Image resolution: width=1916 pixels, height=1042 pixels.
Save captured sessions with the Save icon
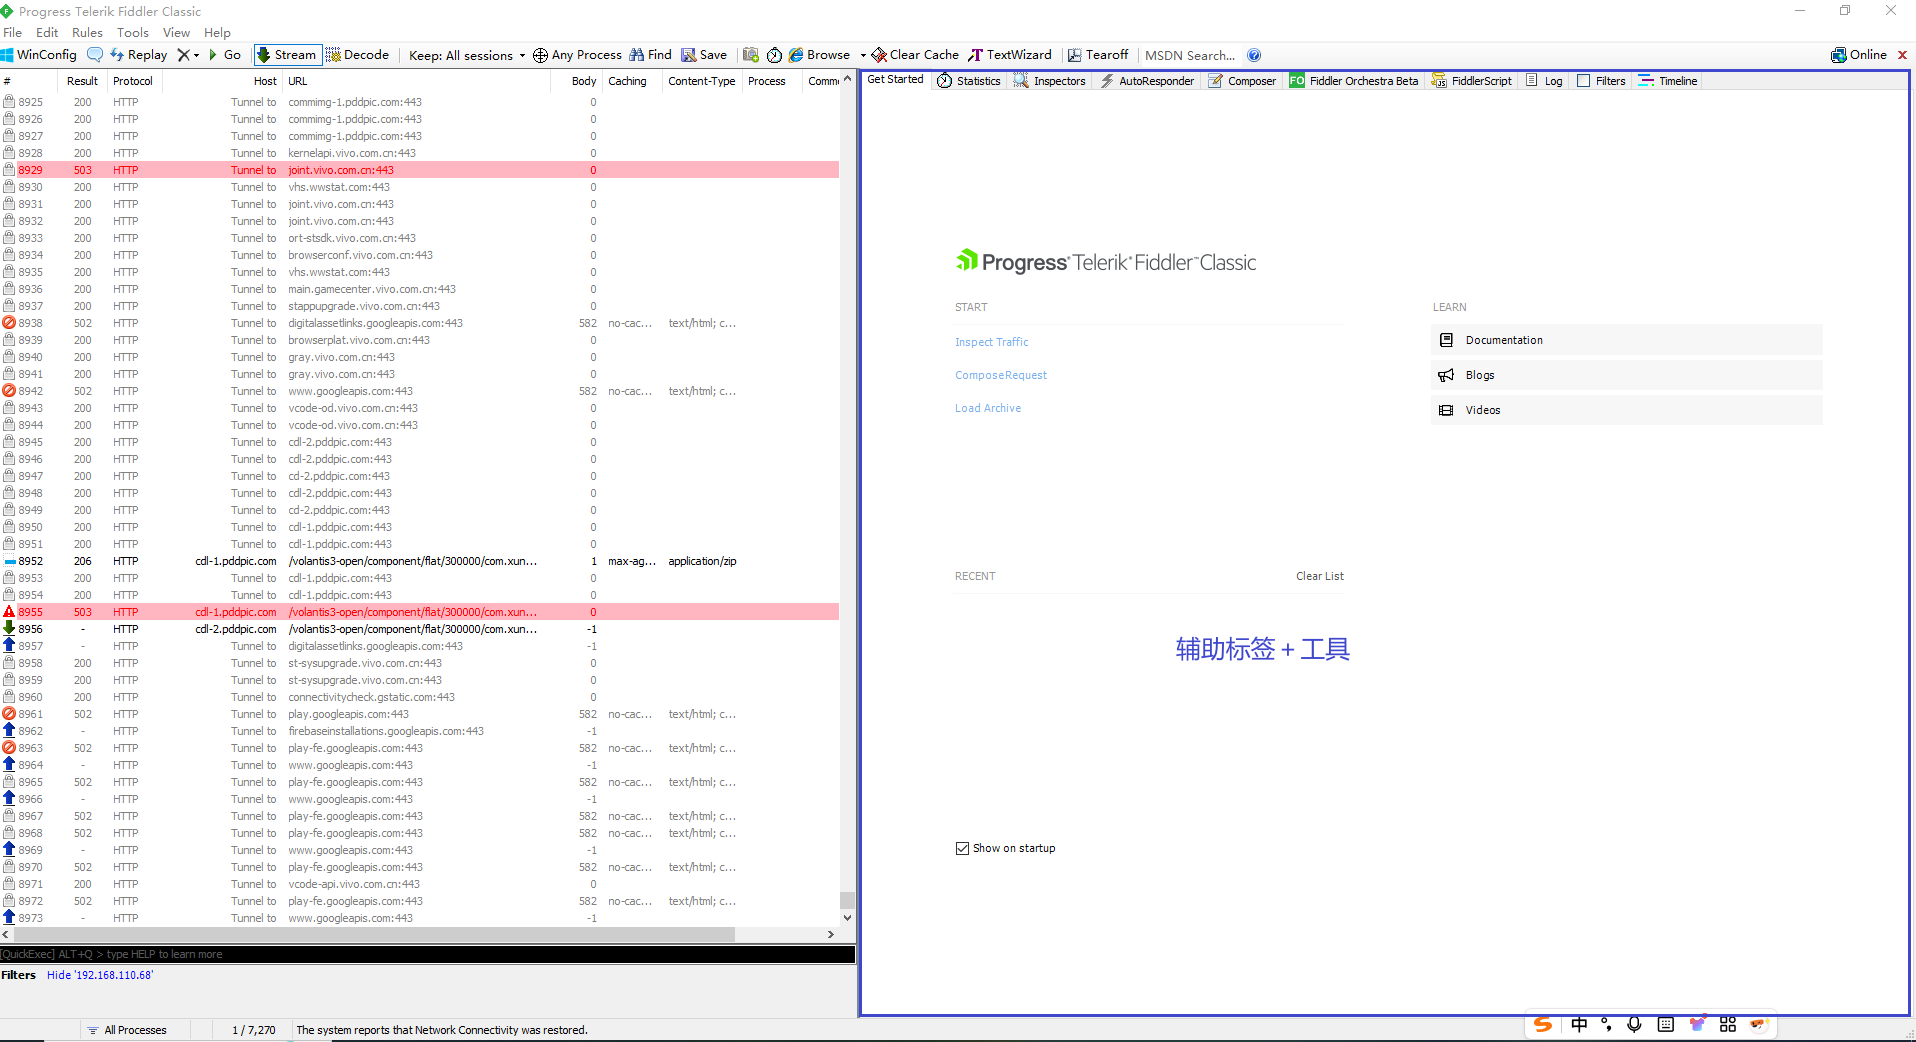[704, 55]
